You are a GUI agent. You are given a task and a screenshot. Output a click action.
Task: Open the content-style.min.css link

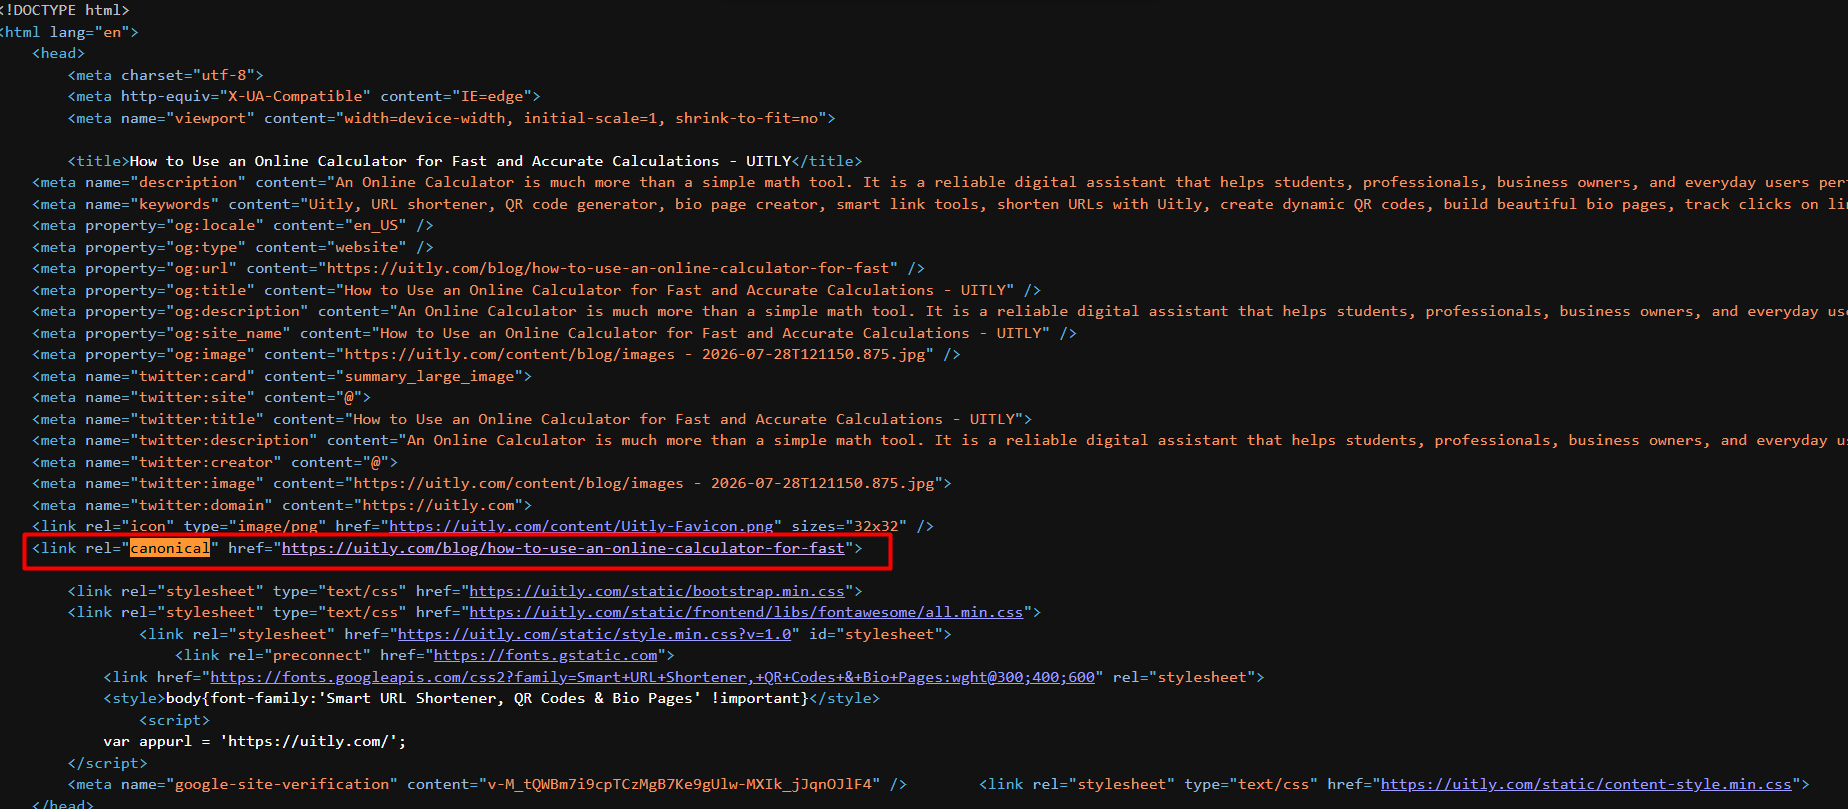pyautogui.click(x=1586, y=784)
